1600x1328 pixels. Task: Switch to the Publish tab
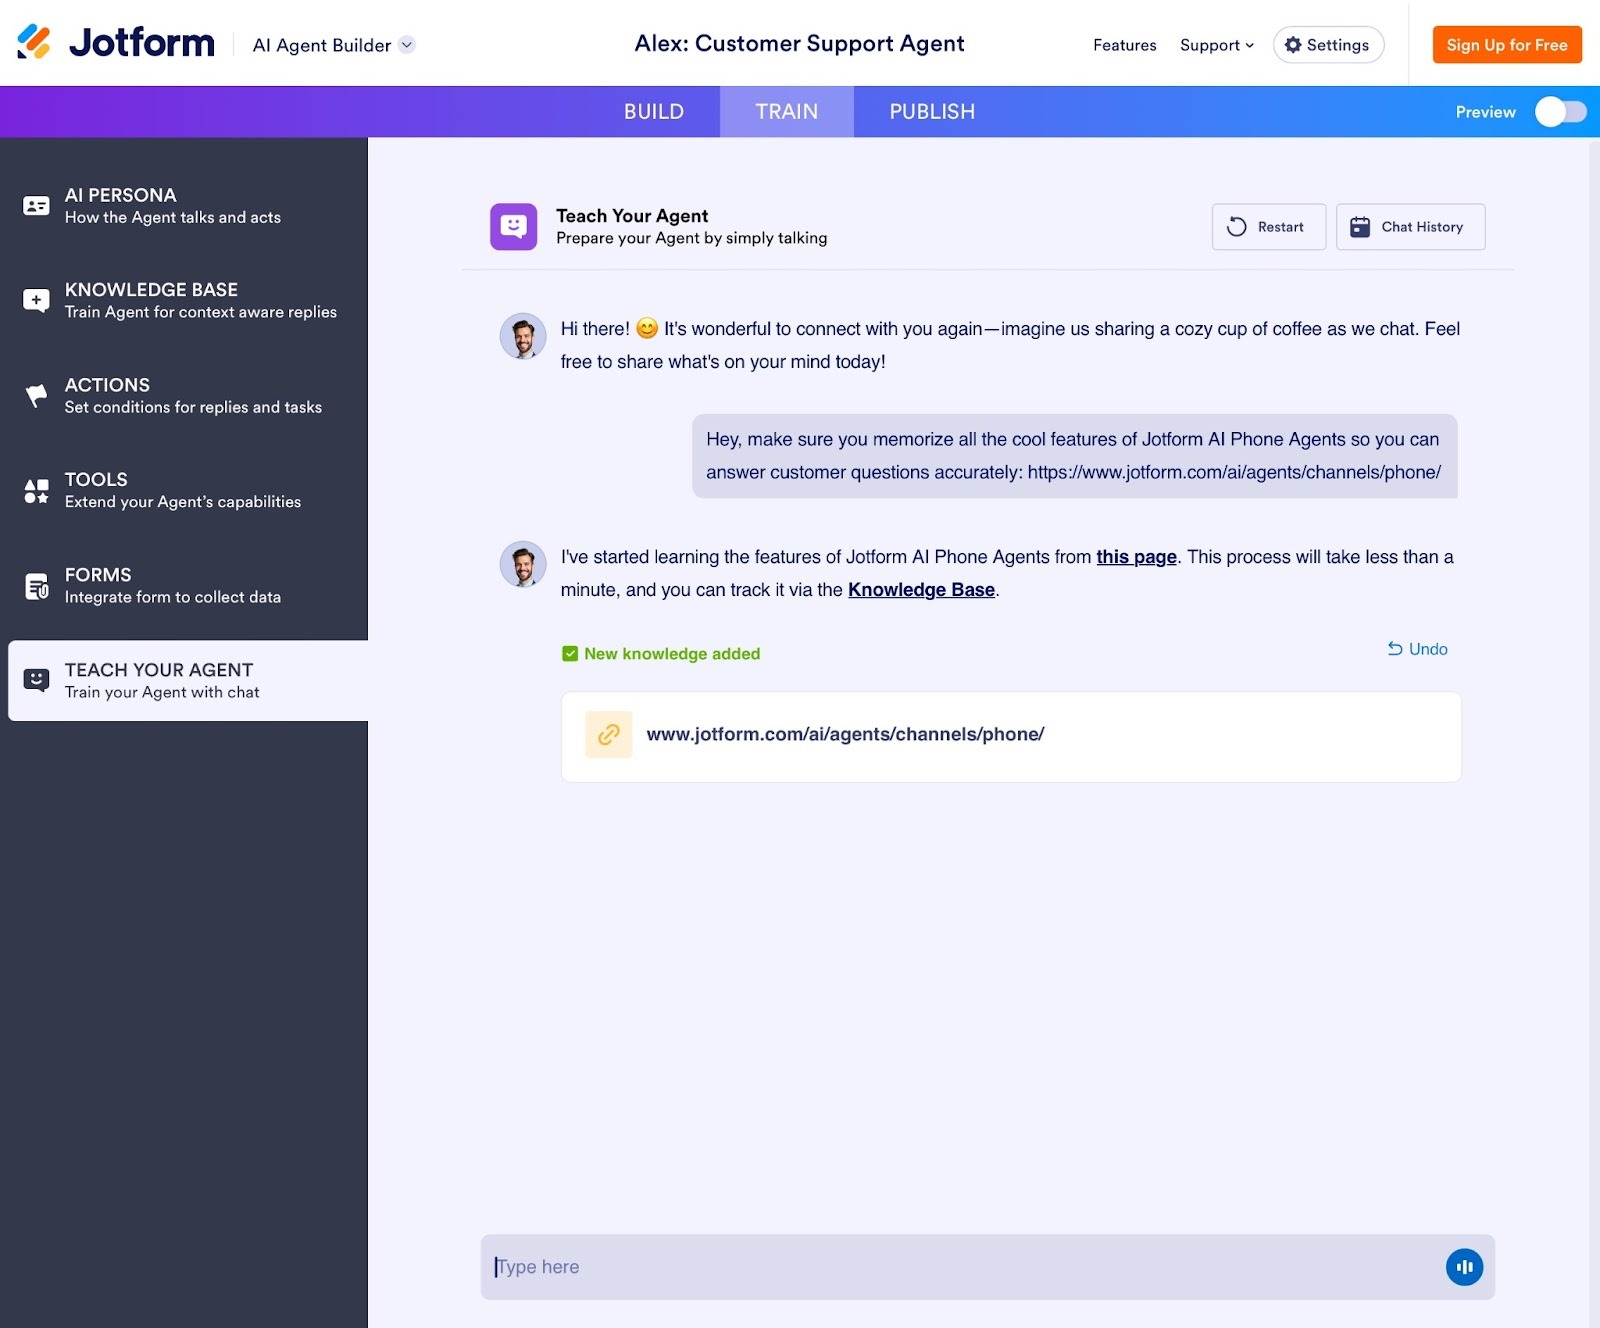pyautogui.click(x=931, y=111)
